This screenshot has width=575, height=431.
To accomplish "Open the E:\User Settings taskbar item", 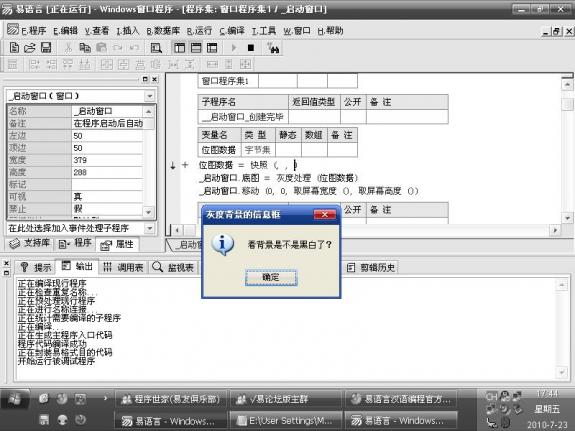I will 285,420.
